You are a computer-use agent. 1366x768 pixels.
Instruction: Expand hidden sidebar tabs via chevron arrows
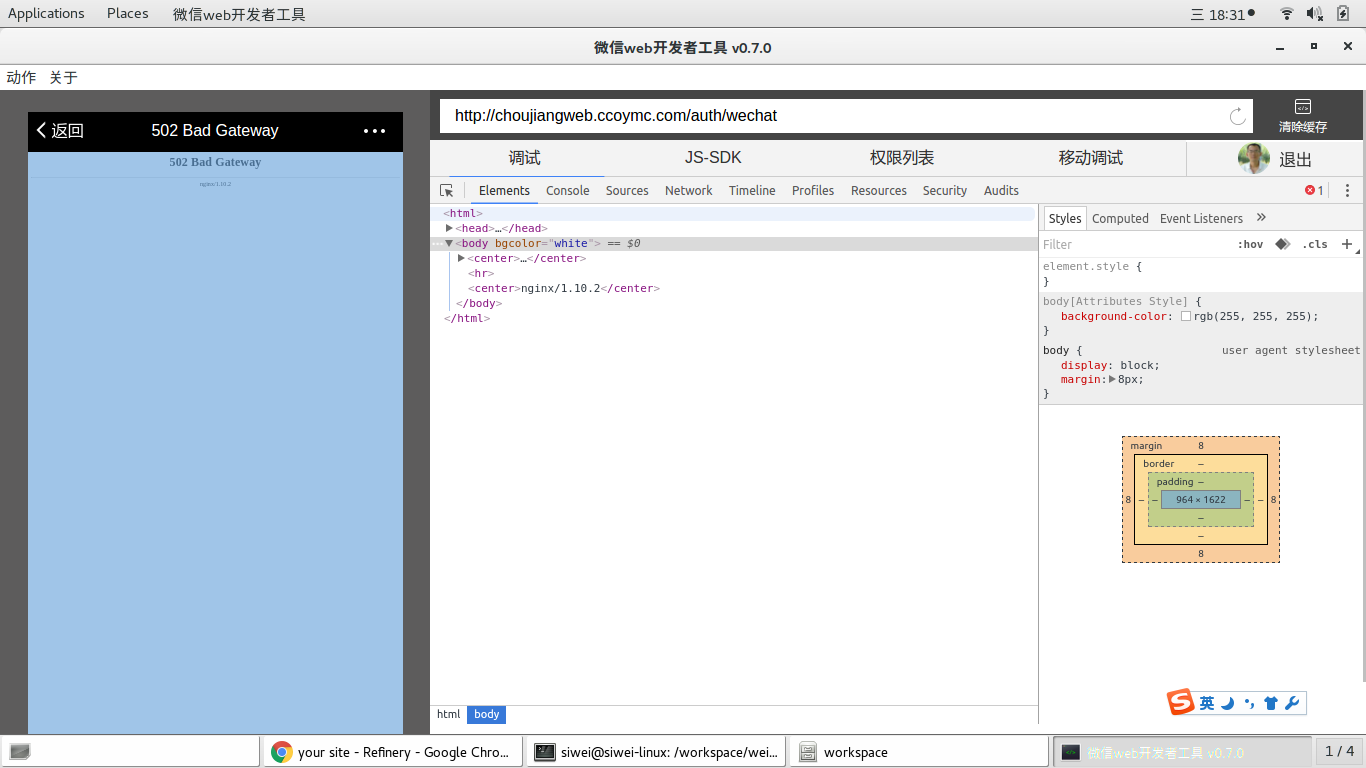coord(1261,218)
